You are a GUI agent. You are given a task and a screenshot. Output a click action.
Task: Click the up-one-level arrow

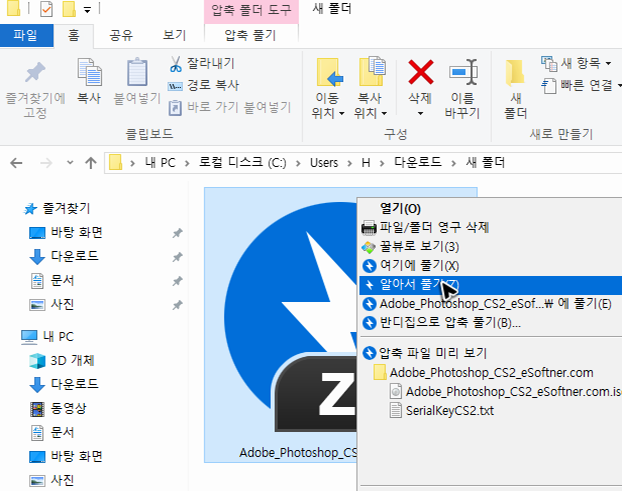click(91, 163)
